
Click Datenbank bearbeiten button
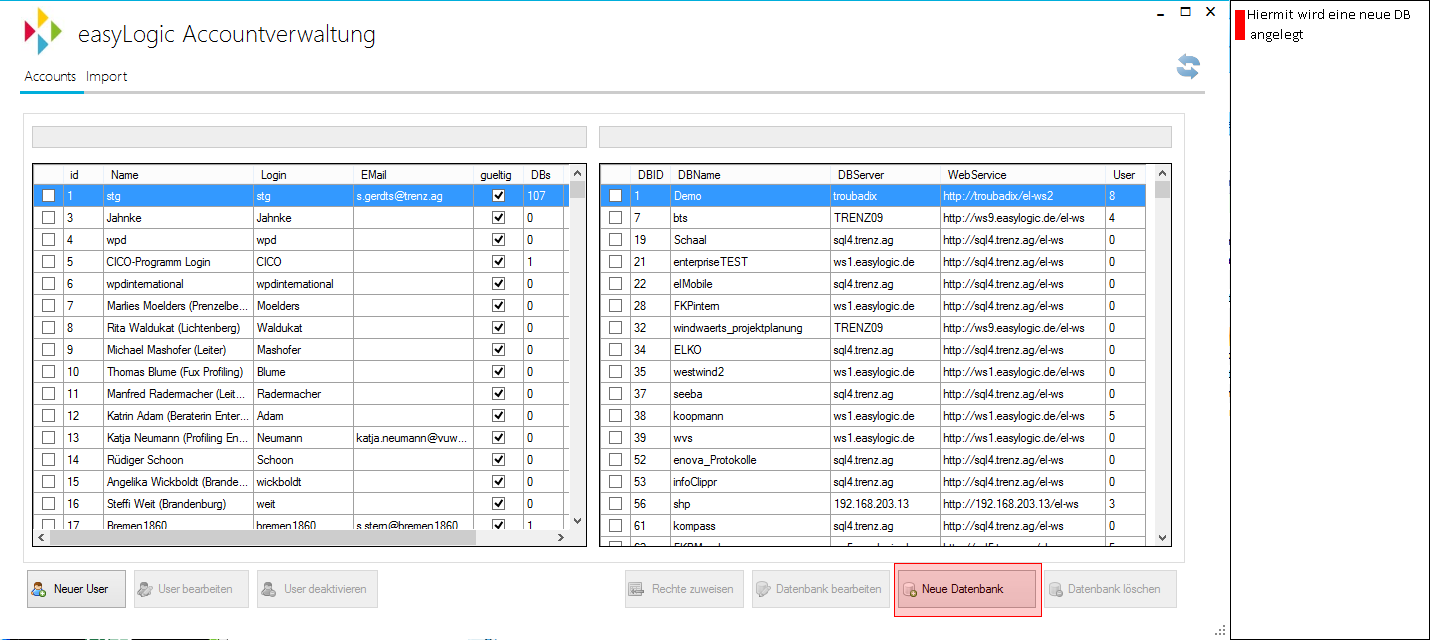tap(820, 589)
